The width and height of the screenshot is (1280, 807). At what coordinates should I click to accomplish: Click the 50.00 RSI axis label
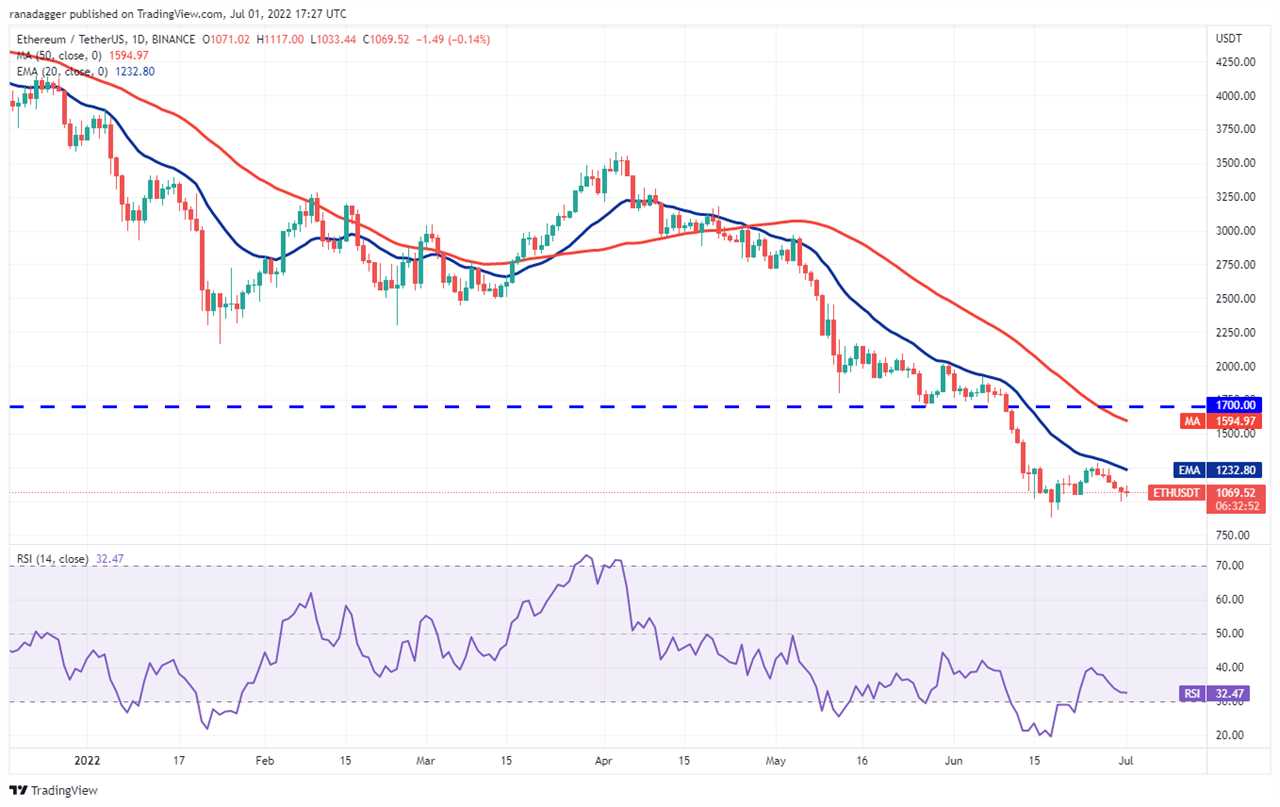[x=1229, y=634]
